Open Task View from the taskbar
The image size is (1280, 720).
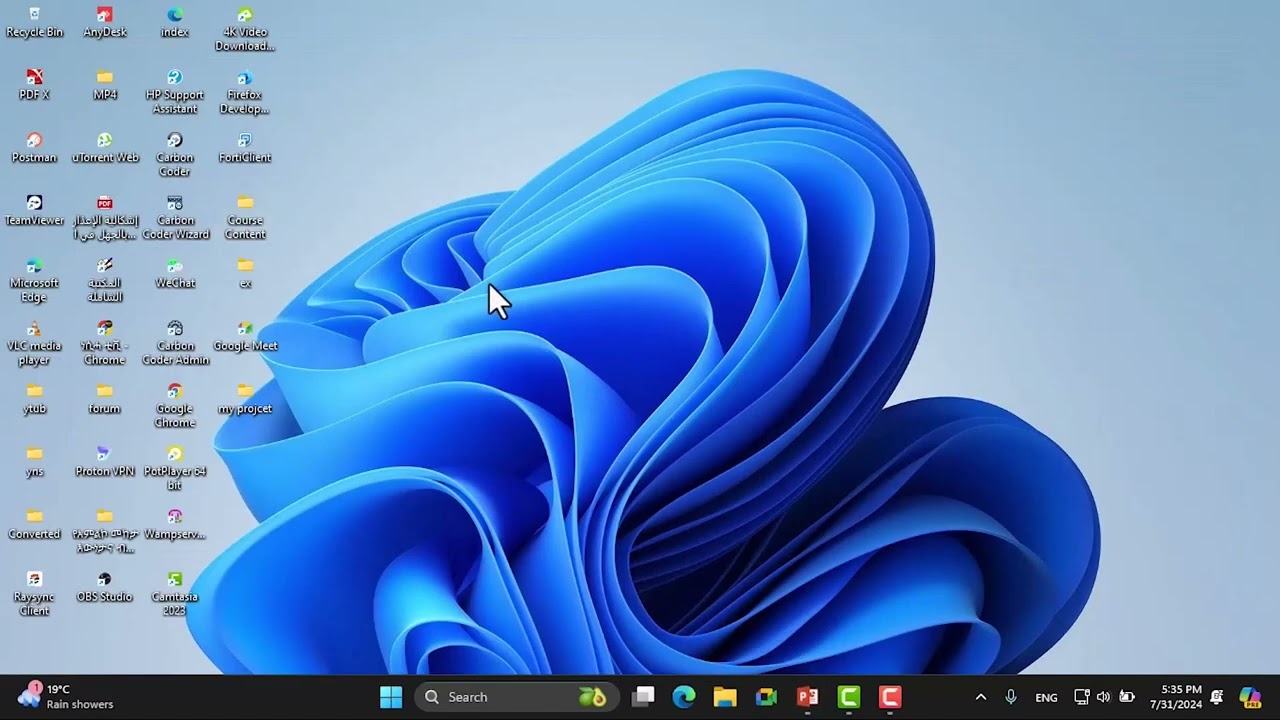(644, 697)
